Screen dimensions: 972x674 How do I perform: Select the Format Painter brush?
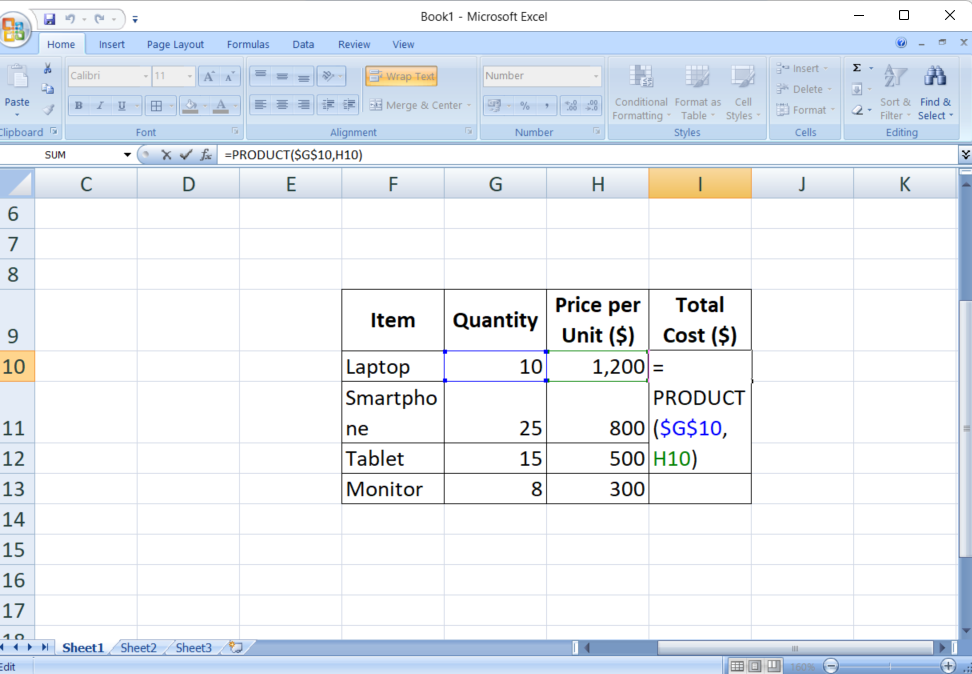click(x=47, y=110)
